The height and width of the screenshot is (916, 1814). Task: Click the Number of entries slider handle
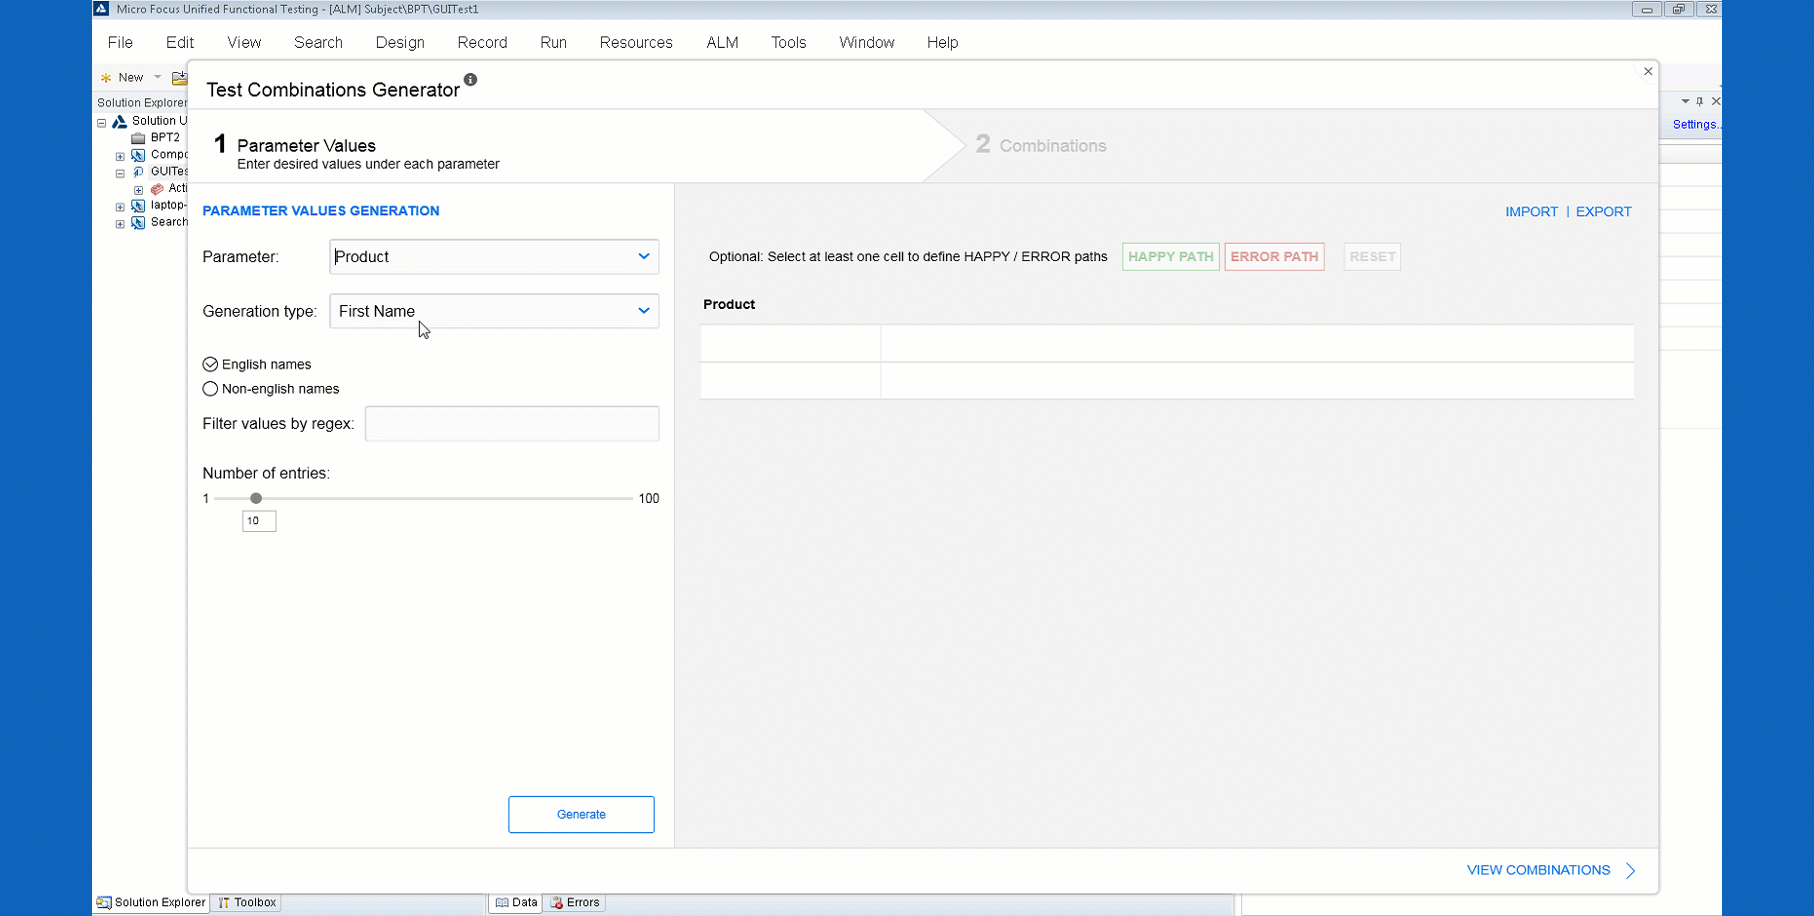coord(256,498)
